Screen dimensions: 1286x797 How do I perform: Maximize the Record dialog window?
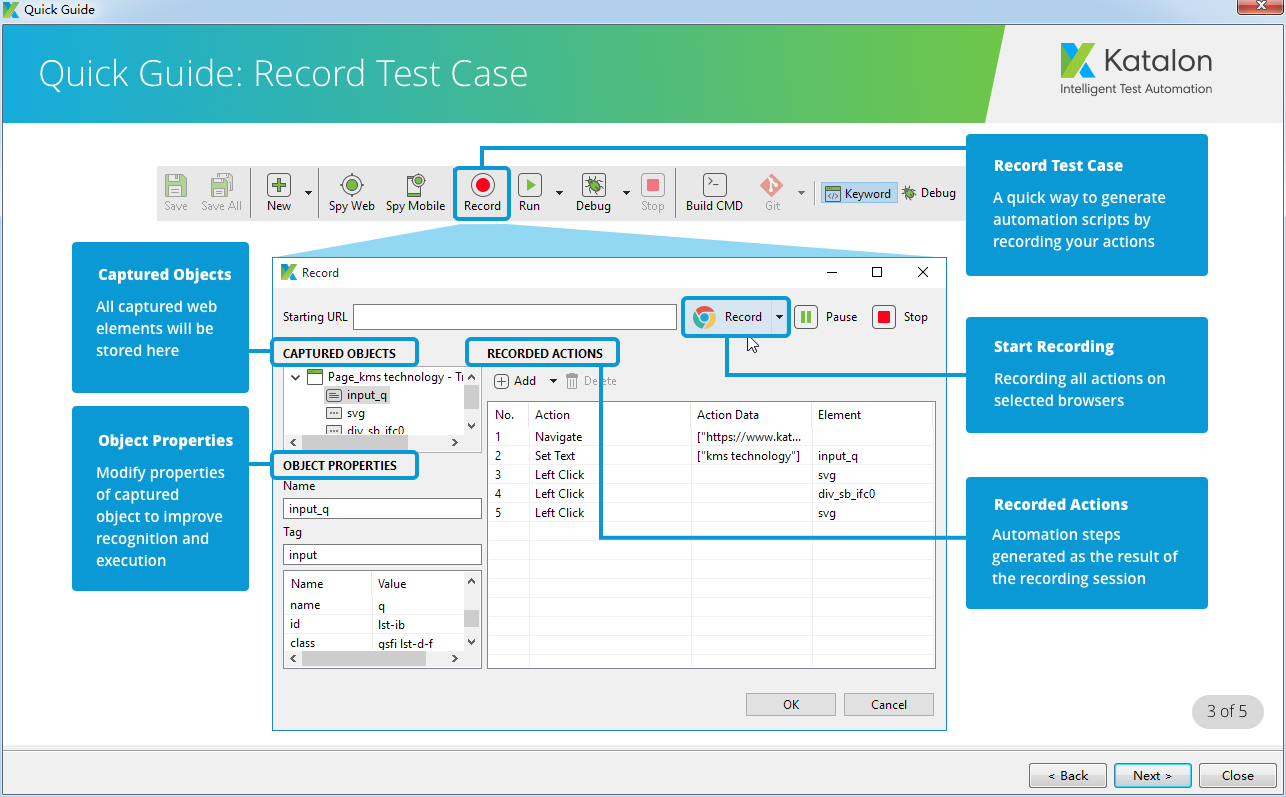[877, 272]
